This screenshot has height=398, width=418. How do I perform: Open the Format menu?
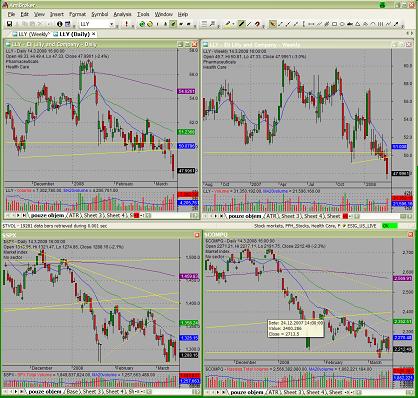(77, 14)
